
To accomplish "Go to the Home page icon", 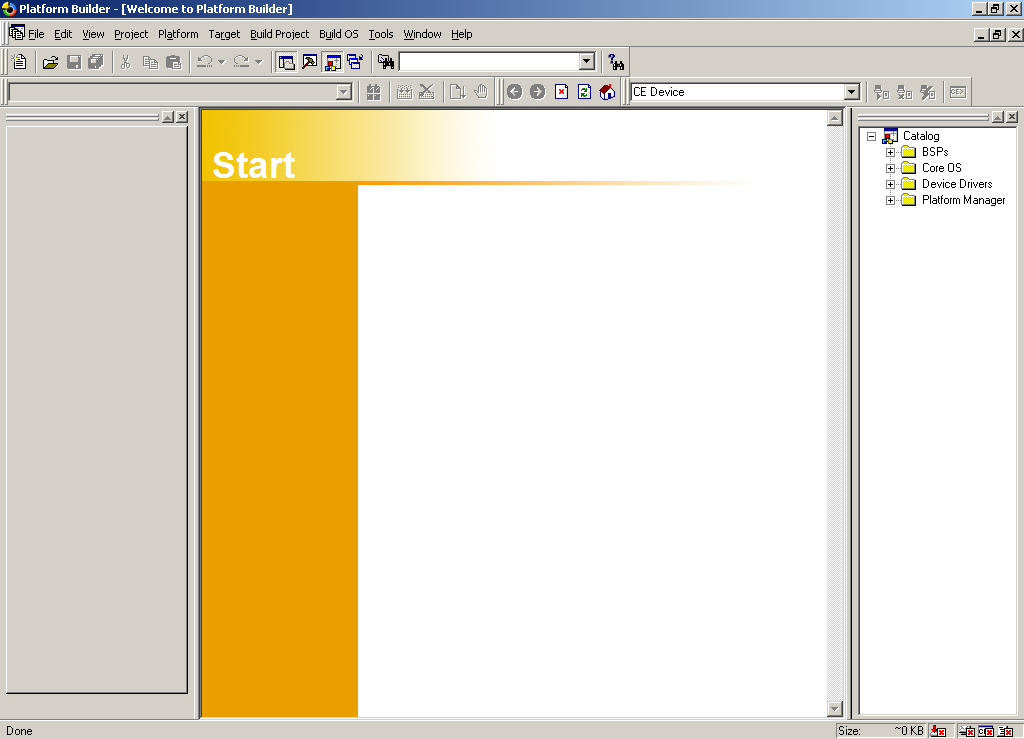I will tap(607, 92).
